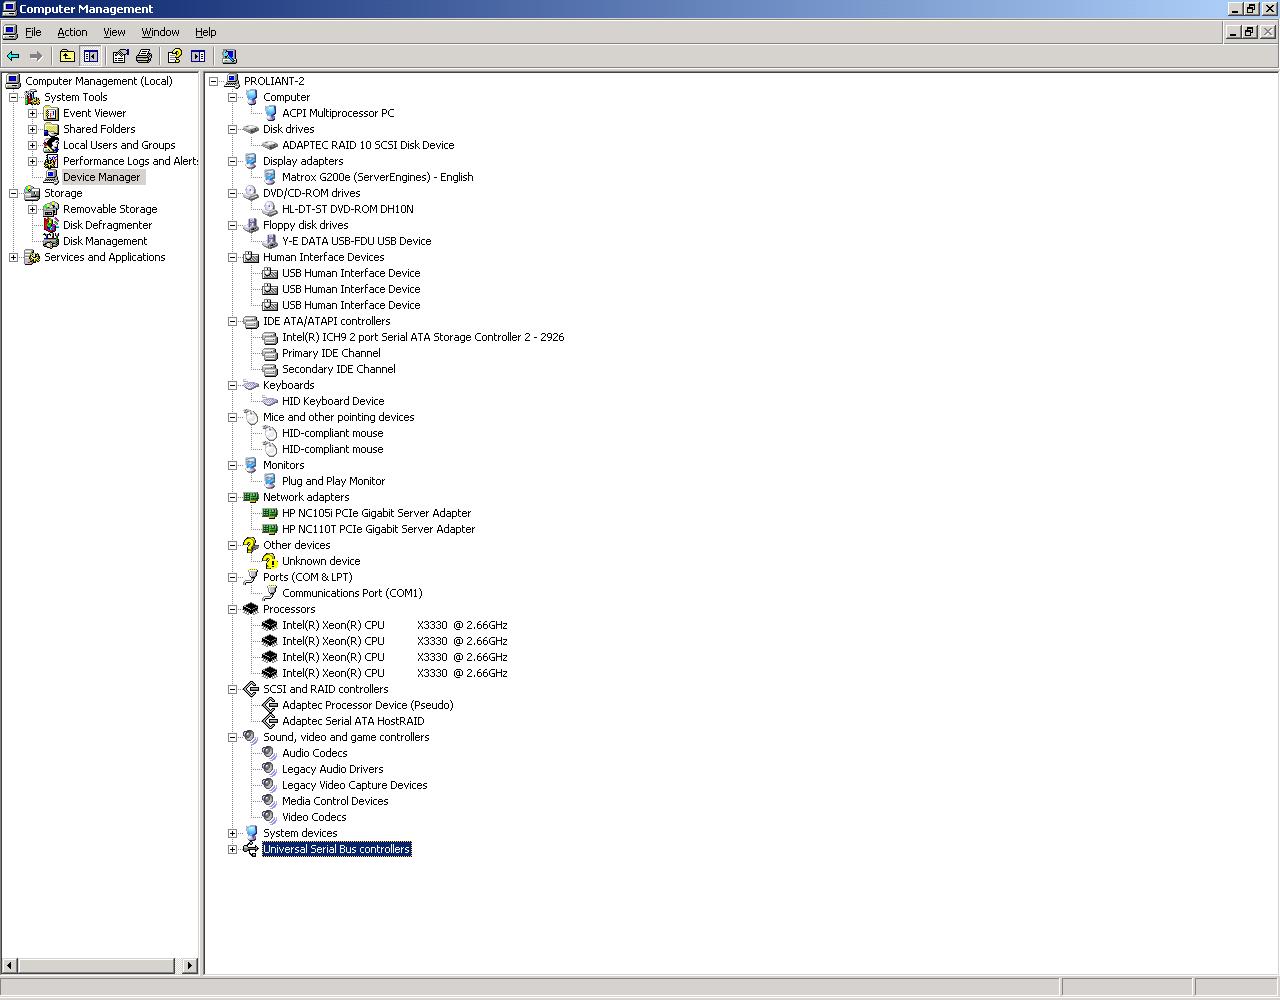The height and width of the screenshot is (1000, 1280).
Task: Select Video Codecs entry
Action: click(x=314, y=817)
